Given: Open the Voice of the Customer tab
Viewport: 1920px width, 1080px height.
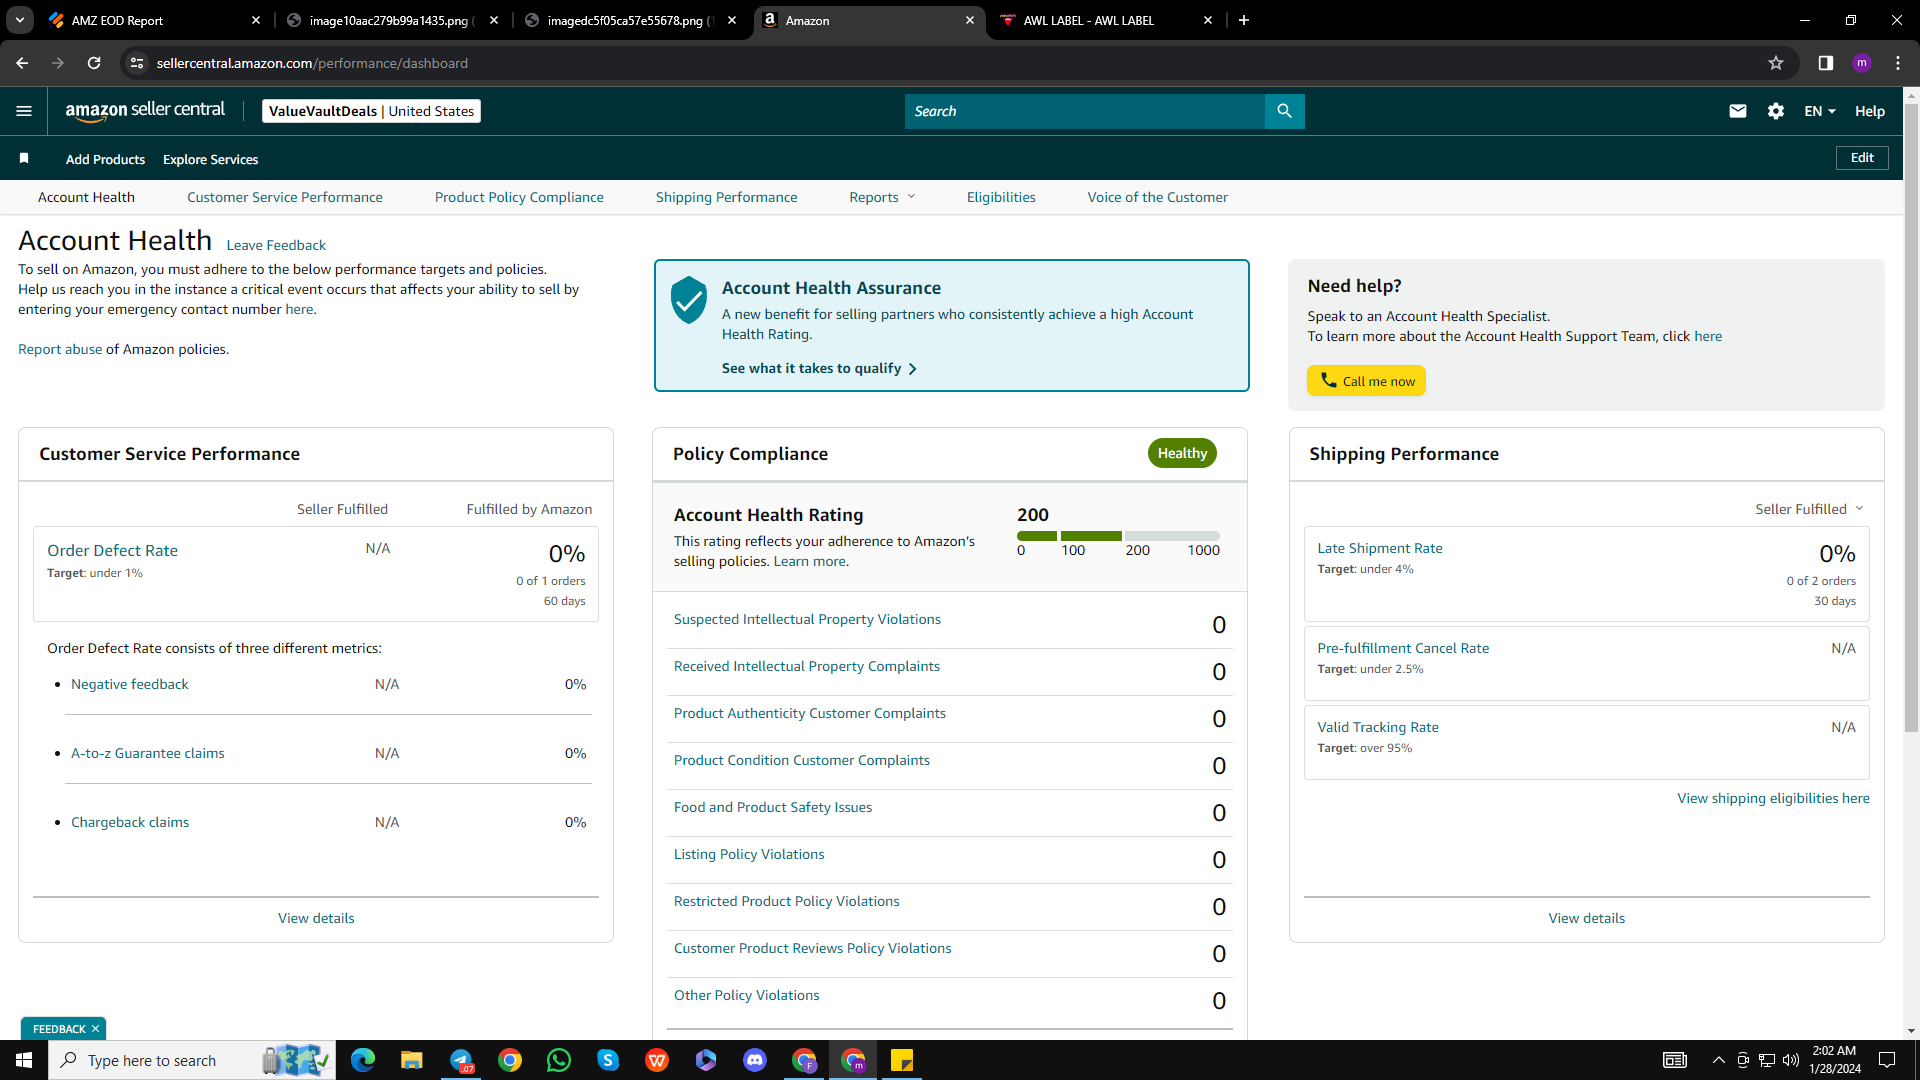Looking at the screenshot, I should pos(1158,197).
